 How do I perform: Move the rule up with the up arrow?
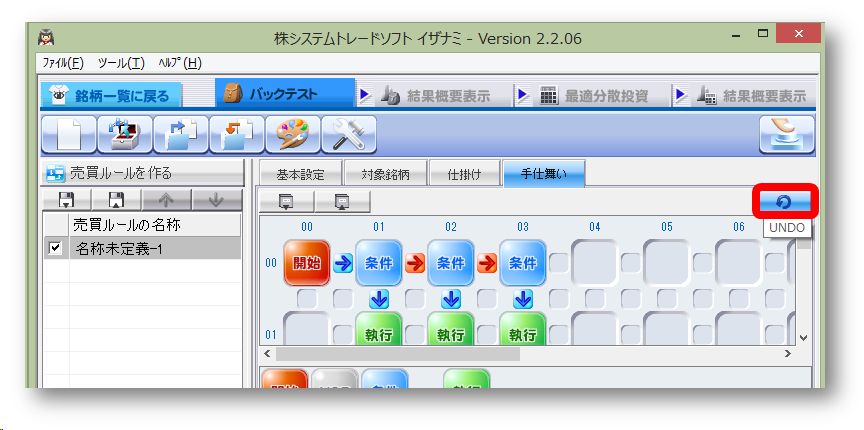[x=166, y=201]
